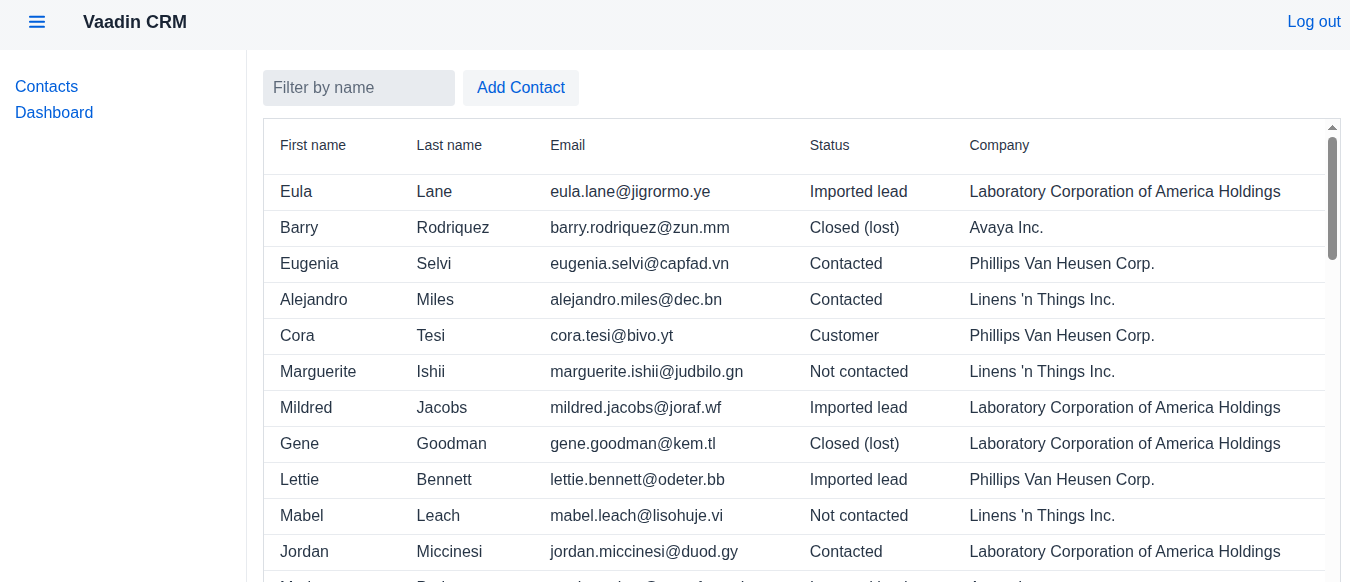
Task: Click the grid's vertical scrollbar thumb
Action: [1332, 198]
